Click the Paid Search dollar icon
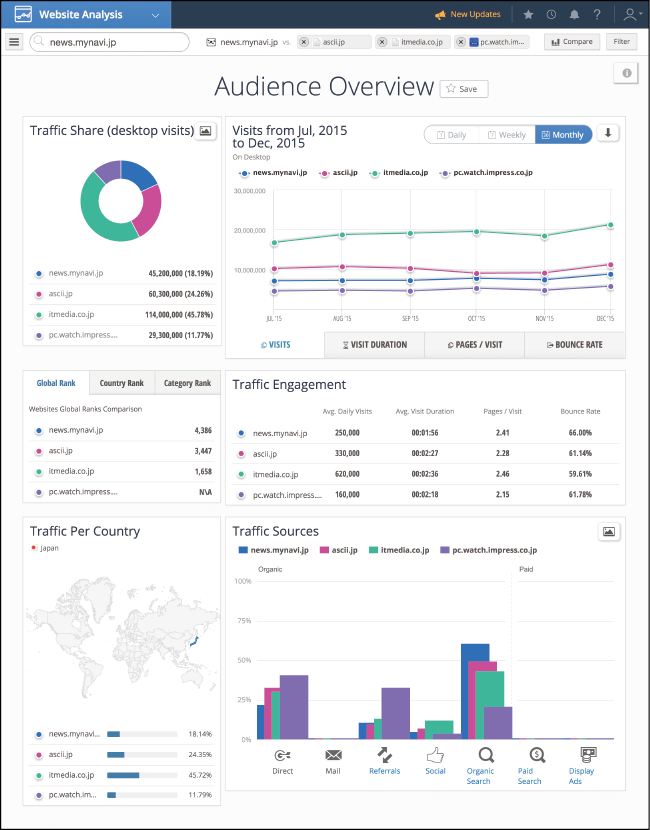 point(537,755)
